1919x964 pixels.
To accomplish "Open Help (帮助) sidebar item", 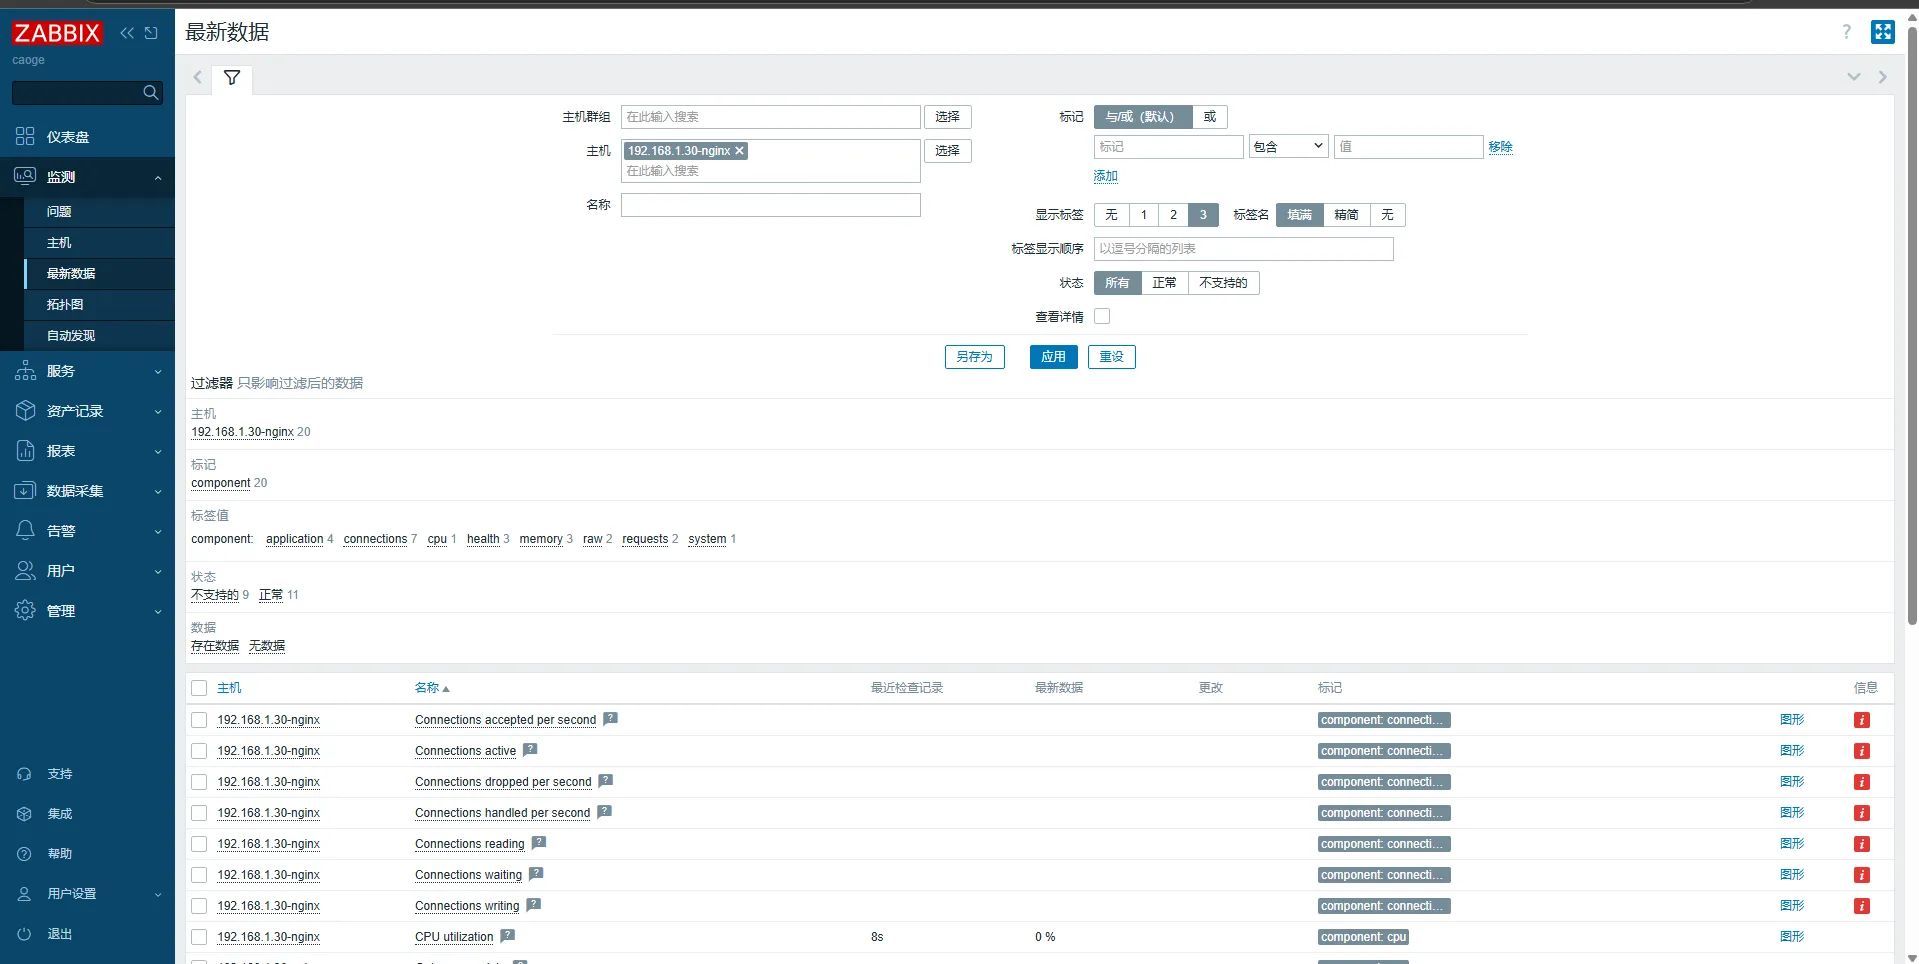I will tap(87, 854).
